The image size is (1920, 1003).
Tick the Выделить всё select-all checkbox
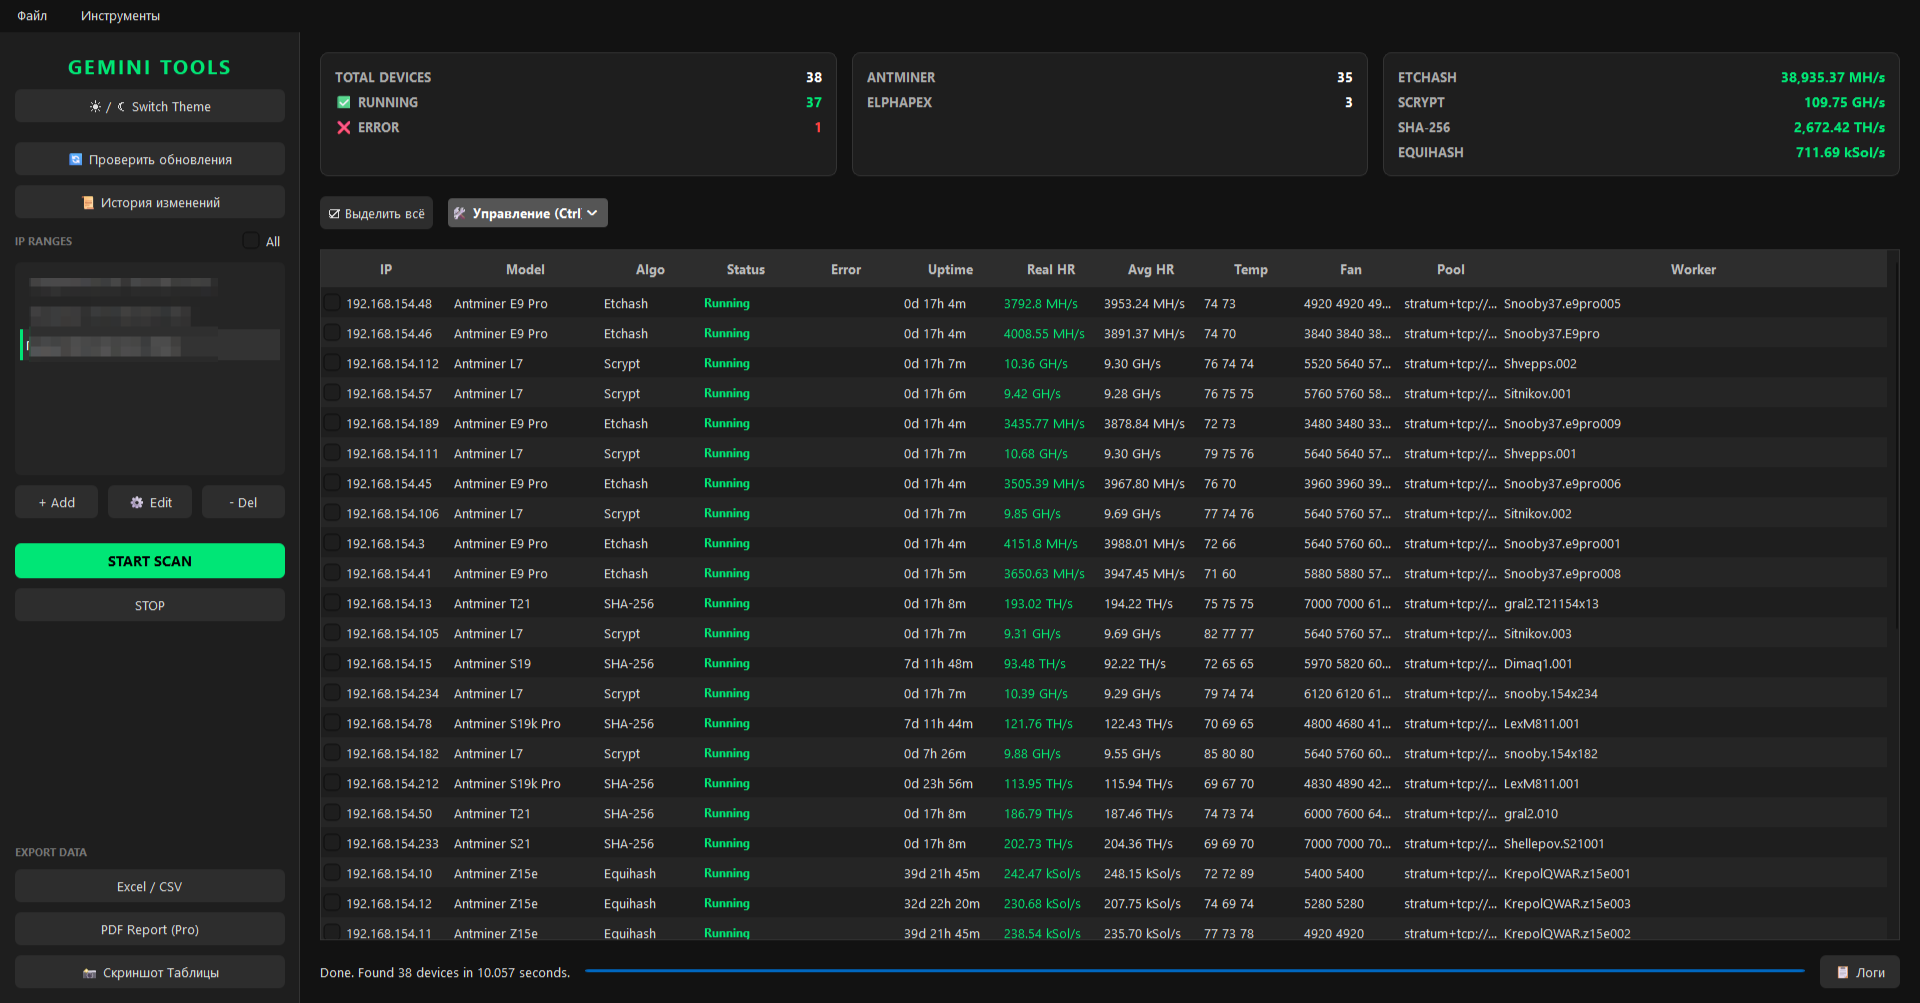click(x=334, y=214)
